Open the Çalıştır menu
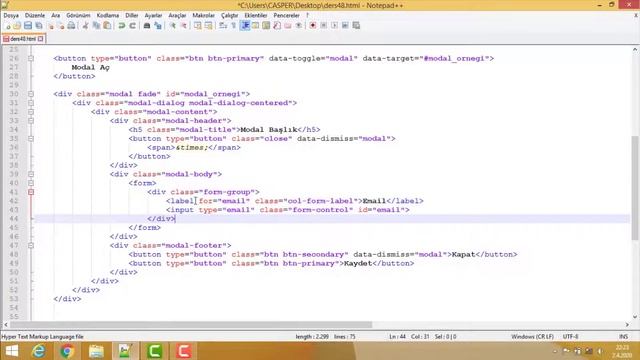 [229, 16]
